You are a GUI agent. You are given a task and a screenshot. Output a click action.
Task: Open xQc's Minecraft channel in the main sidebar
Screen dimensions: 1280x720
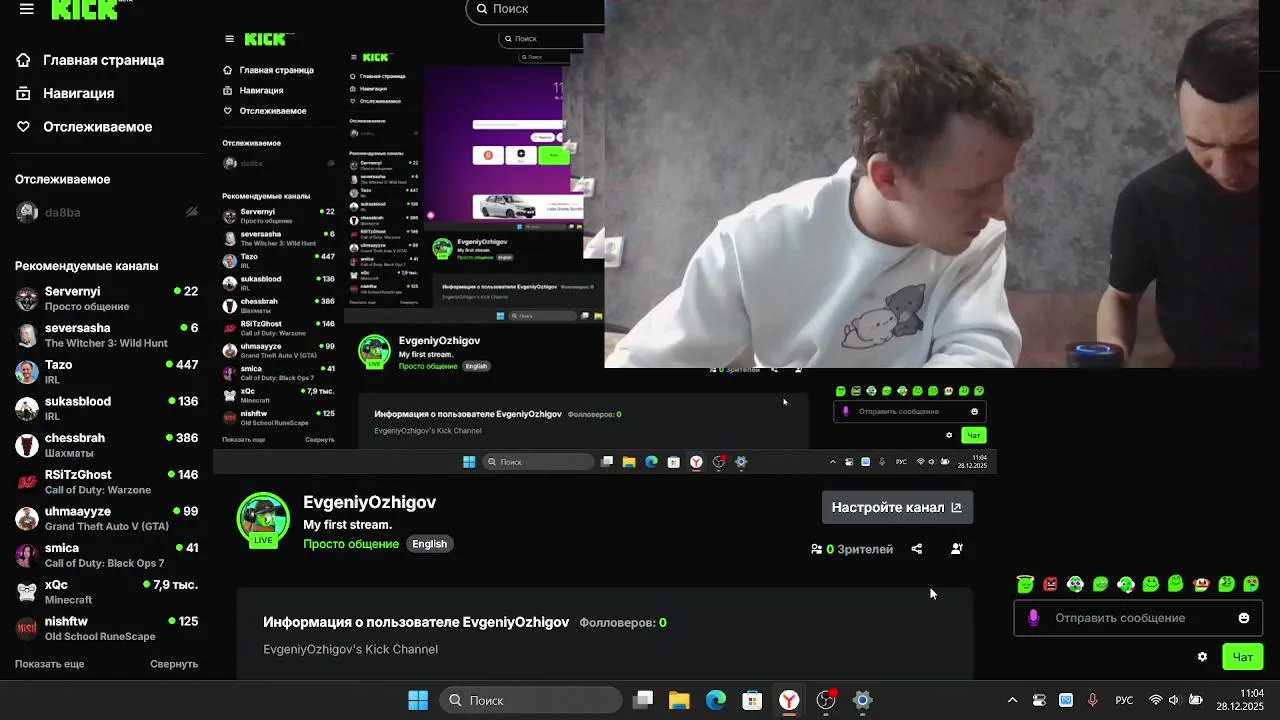(x=107, y=592)
